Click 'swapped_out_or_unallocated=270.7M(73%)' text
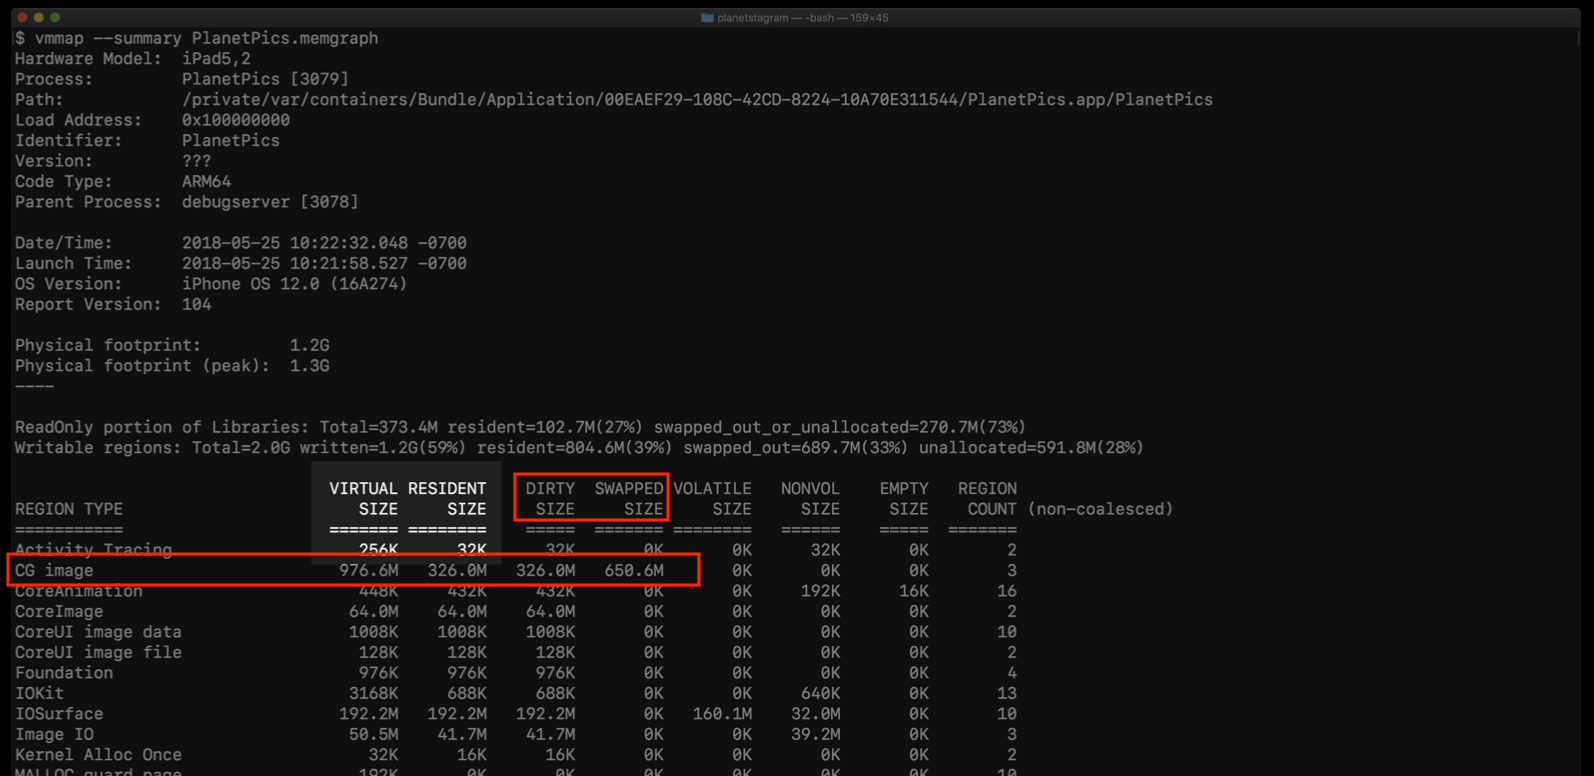Image resolution: width=1594 pixels, height=776 pixels. click(840, 428)
